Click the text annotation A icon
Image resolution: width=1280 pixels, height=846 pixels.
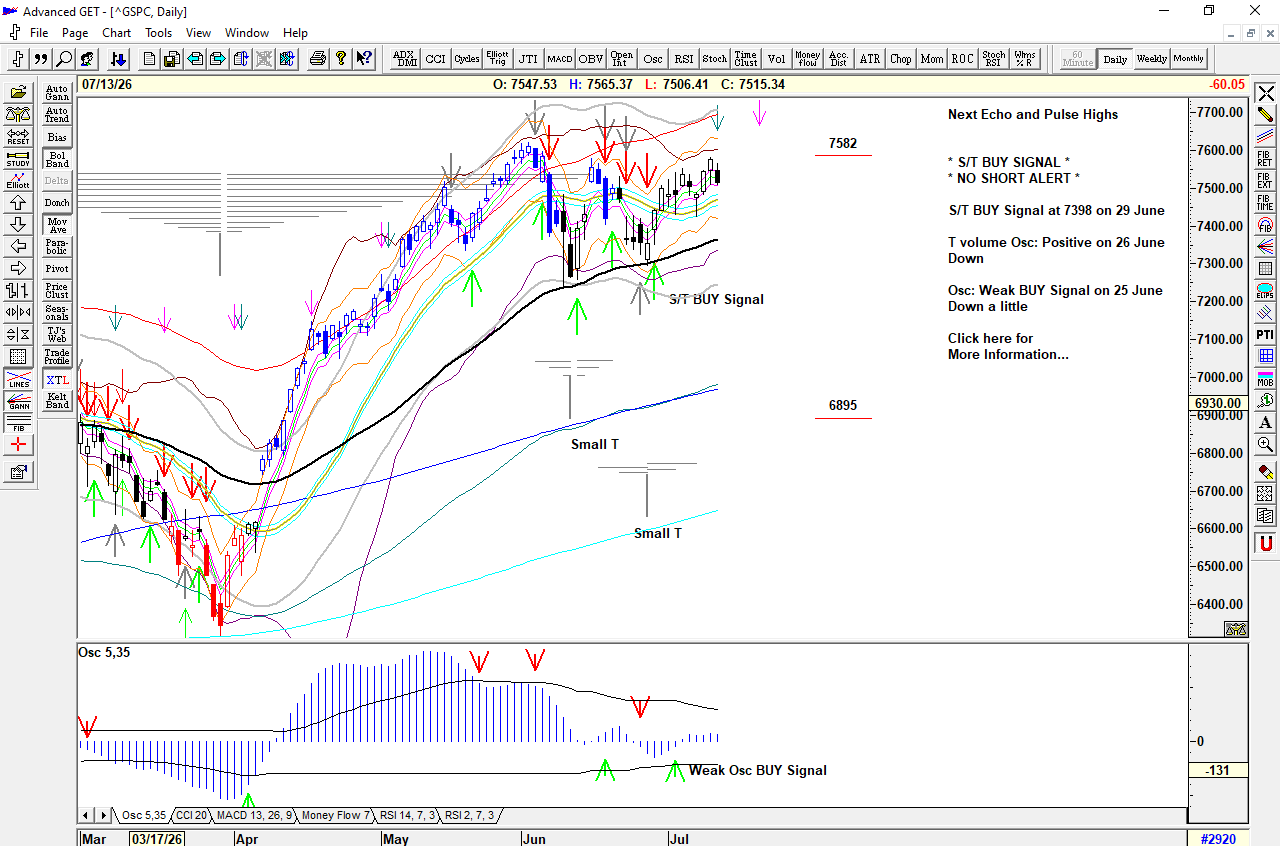1265,422
